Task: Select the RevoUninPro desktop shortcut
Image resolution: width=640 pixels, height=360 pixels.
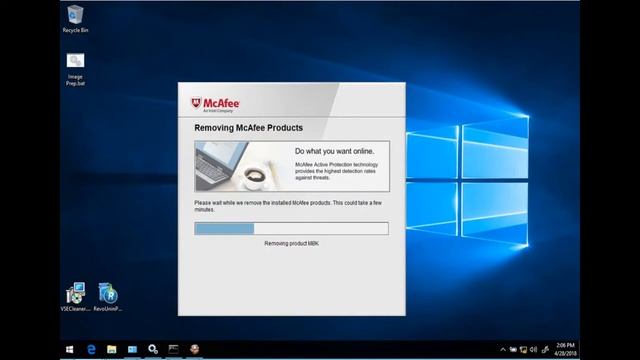Action: [108, 297]
